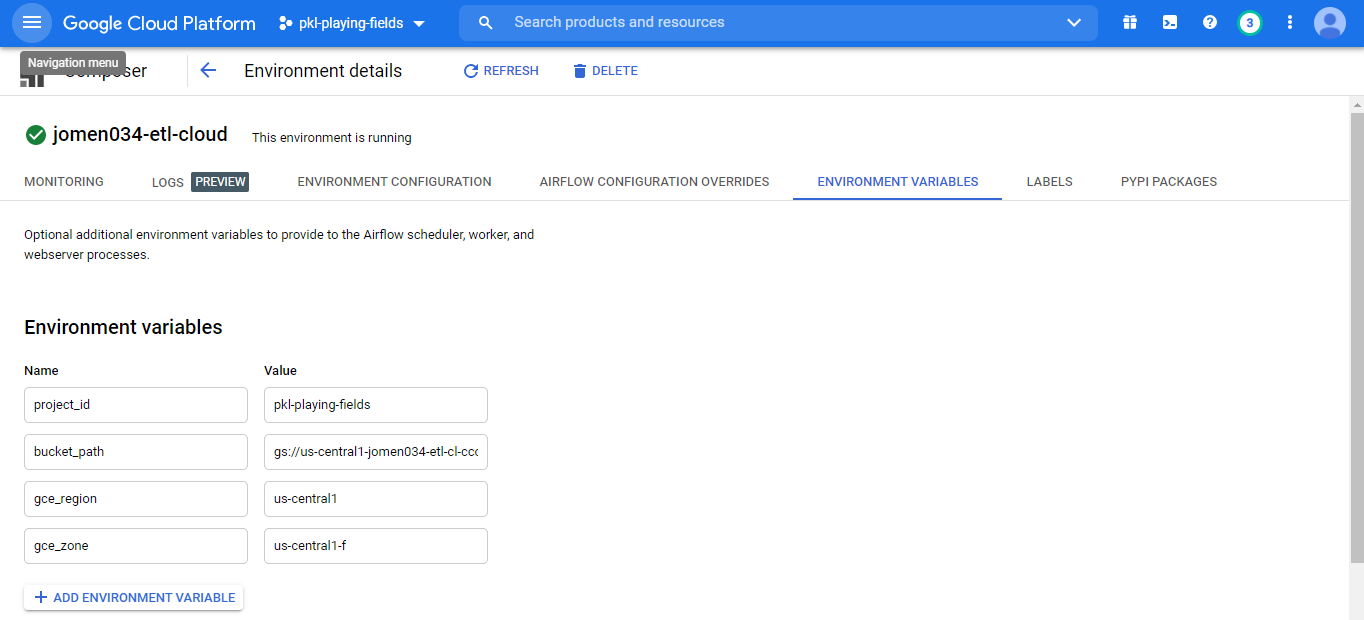Image resolution: width=1364 pixels, height=620 pixels.
Task: Switch to the Labels tab
Action: pos(1049,182)
